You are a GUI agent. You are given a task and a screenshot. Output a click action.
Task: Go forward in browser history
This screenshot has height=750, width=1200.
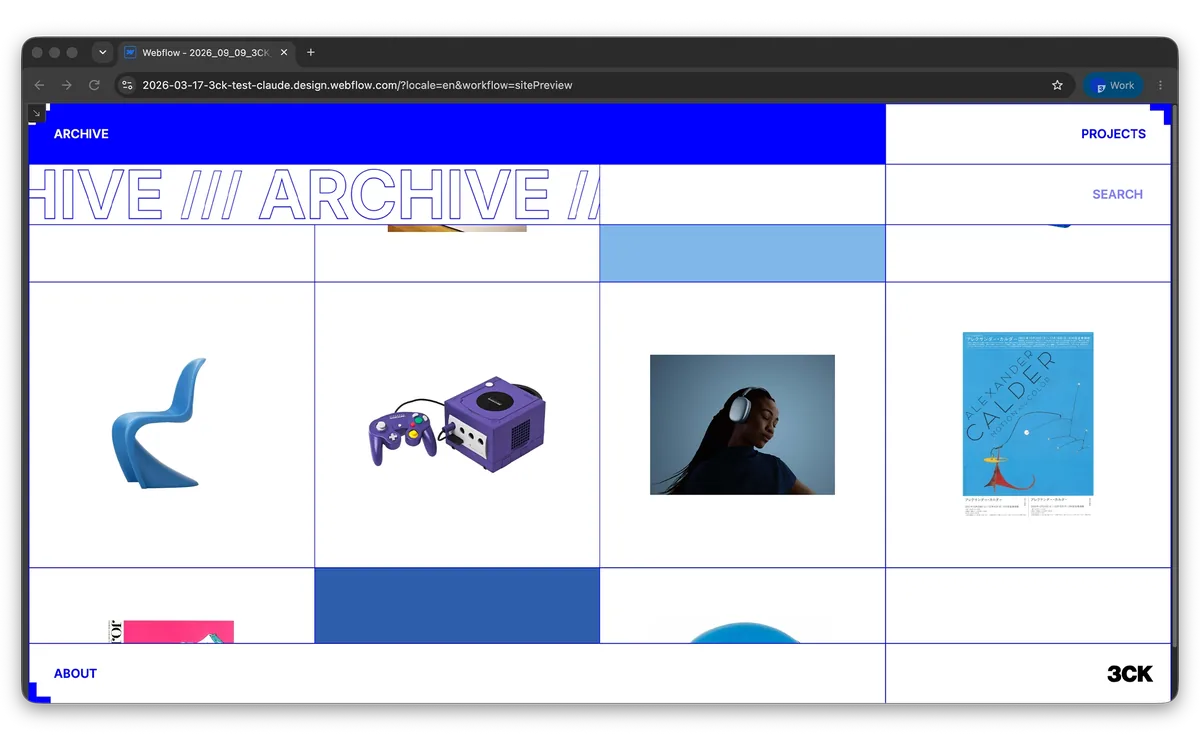[67, 85]
